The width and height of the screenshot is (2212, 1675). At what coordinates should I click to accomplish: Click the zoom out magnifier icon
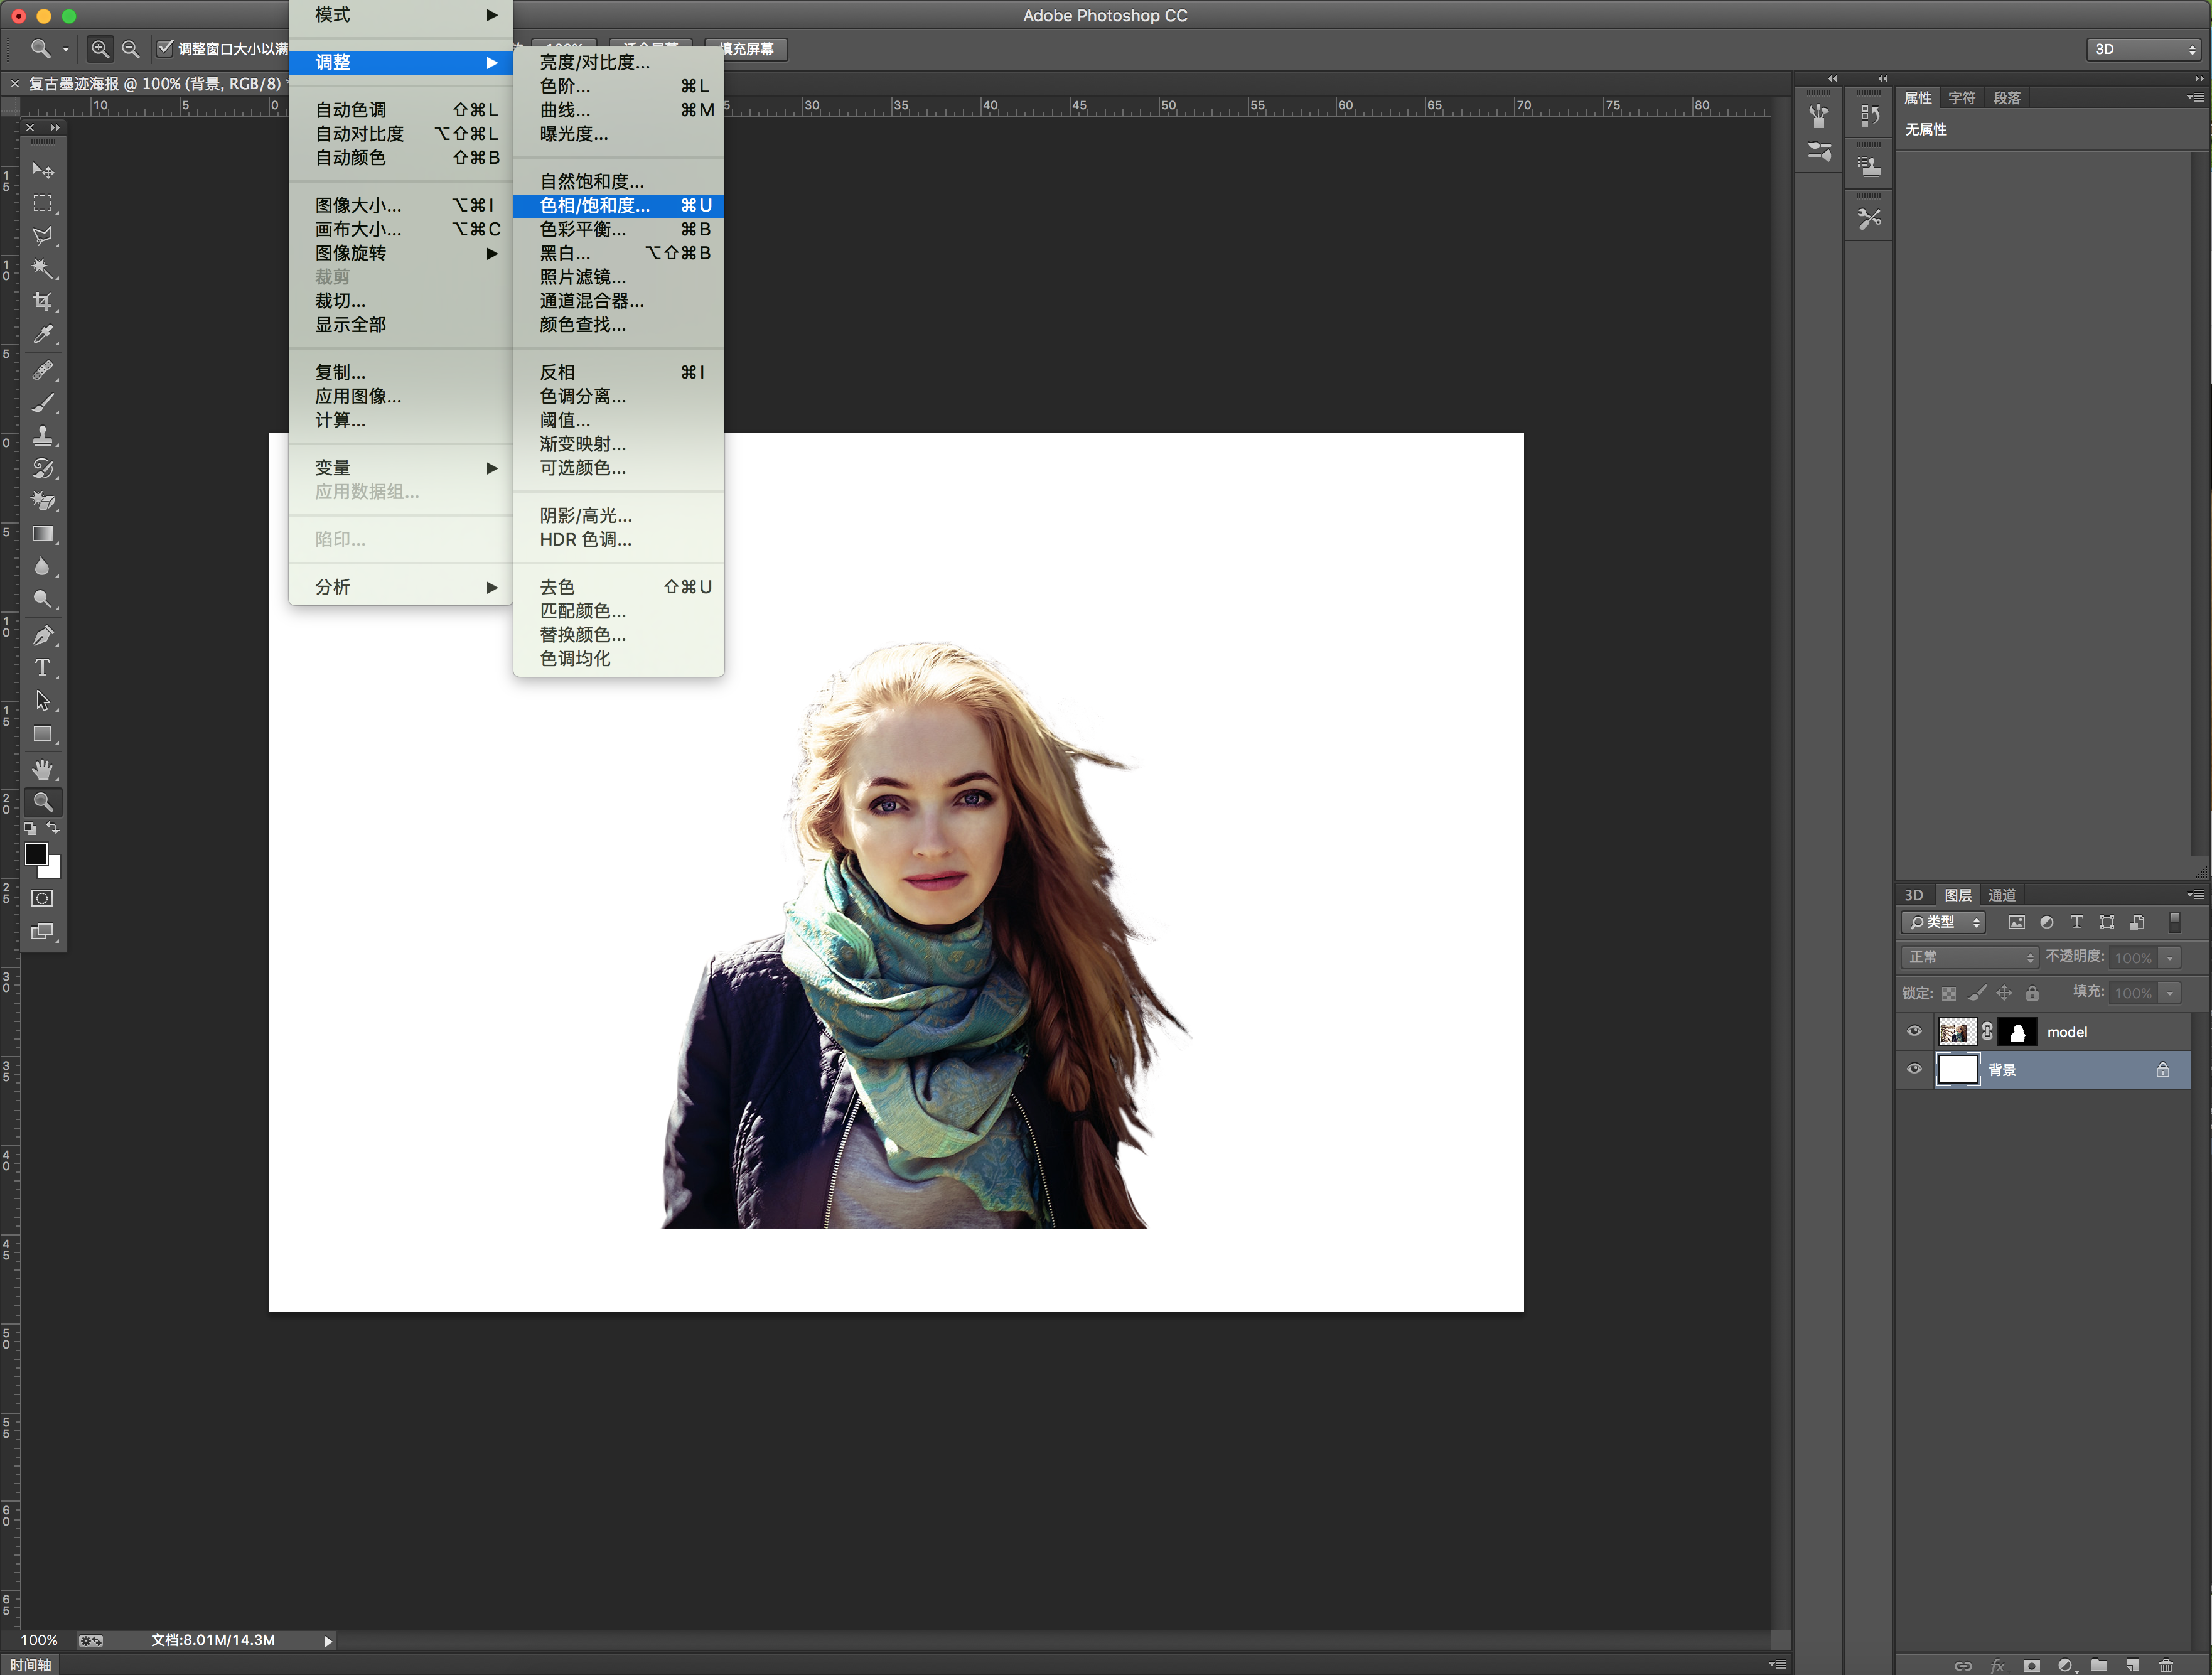click(x=130, y=49)
